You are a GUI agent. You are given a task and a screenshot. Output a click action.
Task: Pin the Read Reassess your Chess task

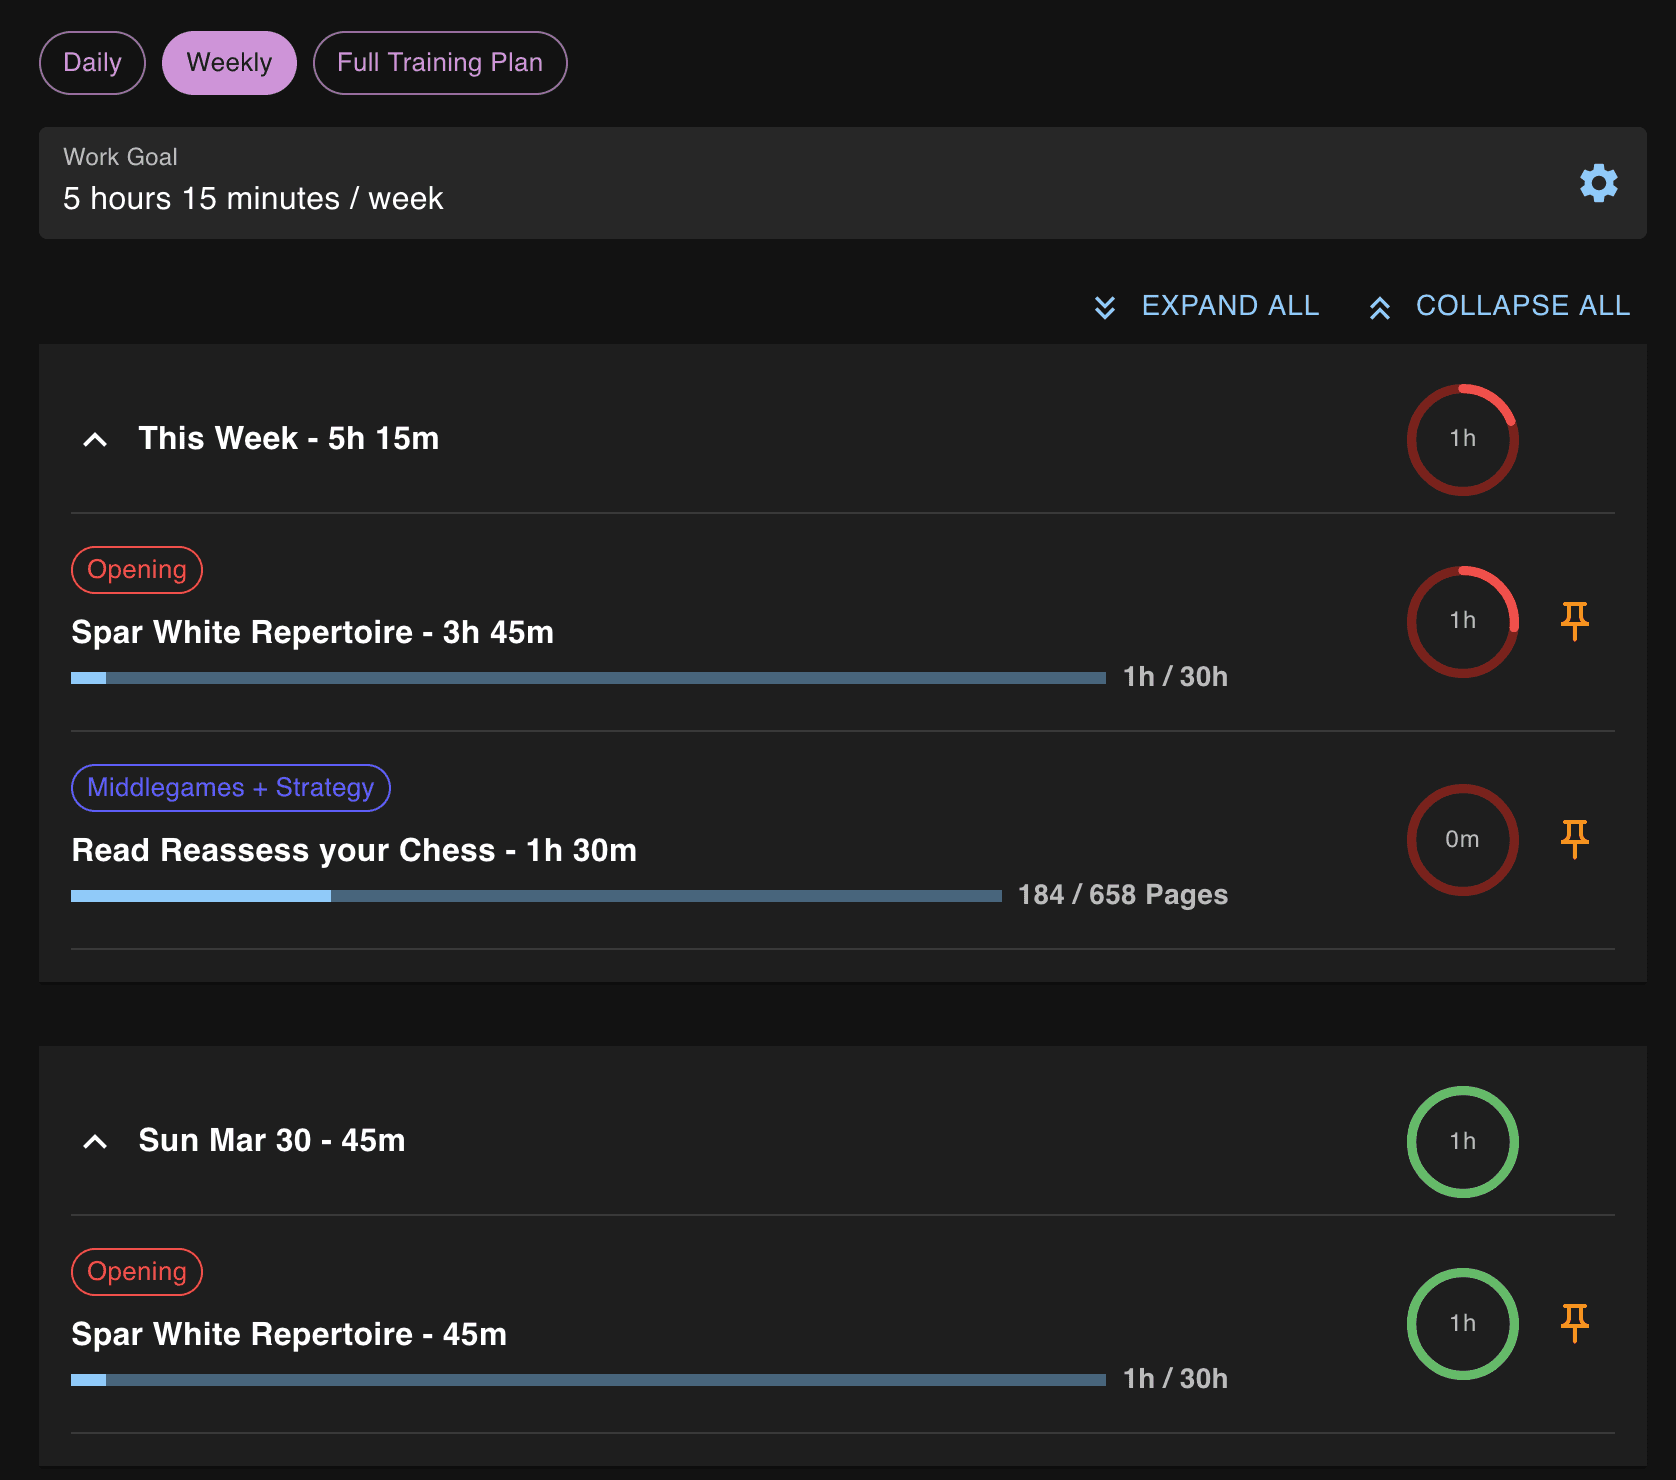[x=1574, y=839]
